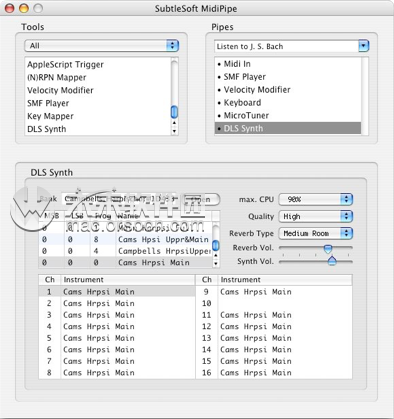Select channel 8 instrument row

coord(117,373)
